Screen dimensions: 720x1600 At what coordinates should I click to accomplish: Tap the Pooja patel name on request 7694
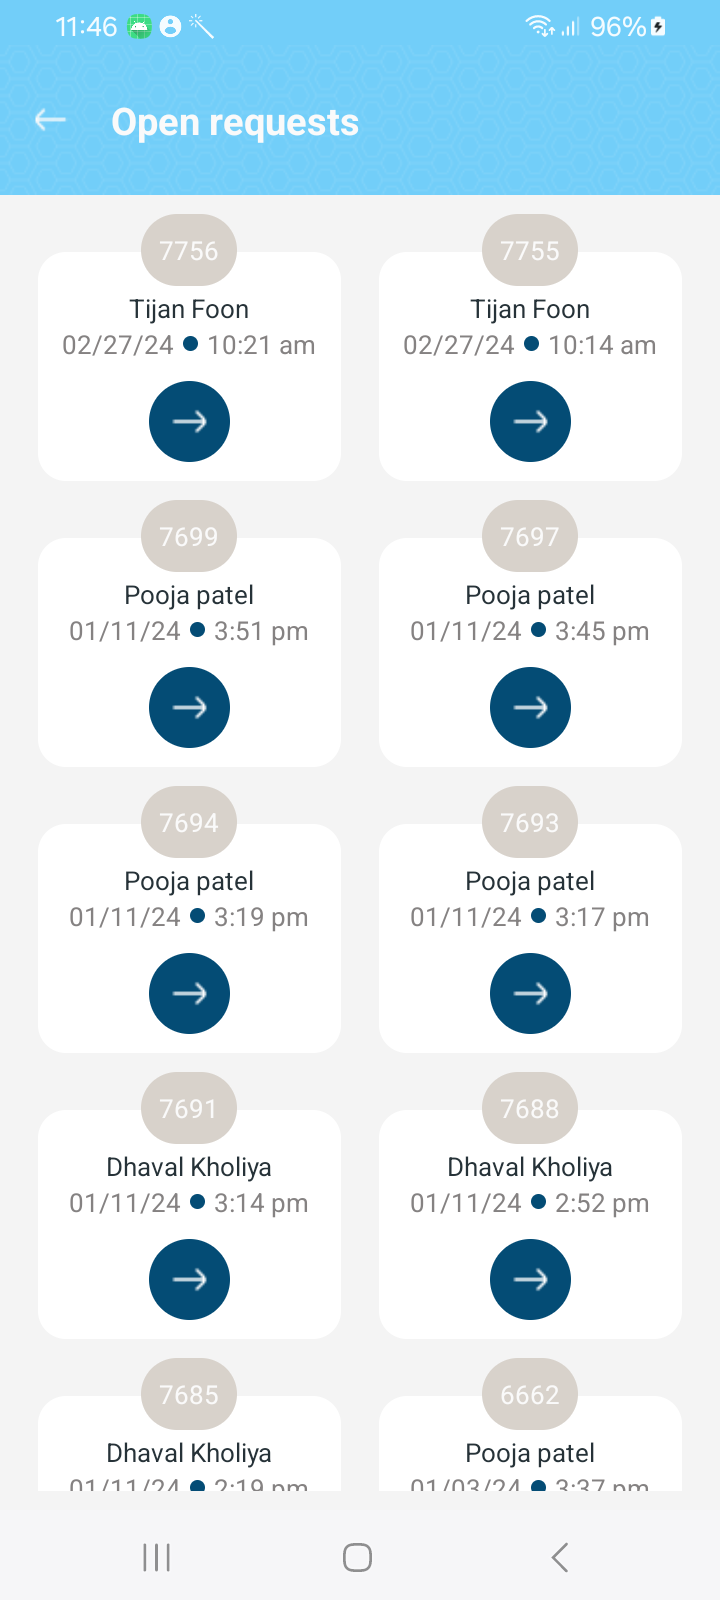[x=189, y=881]
